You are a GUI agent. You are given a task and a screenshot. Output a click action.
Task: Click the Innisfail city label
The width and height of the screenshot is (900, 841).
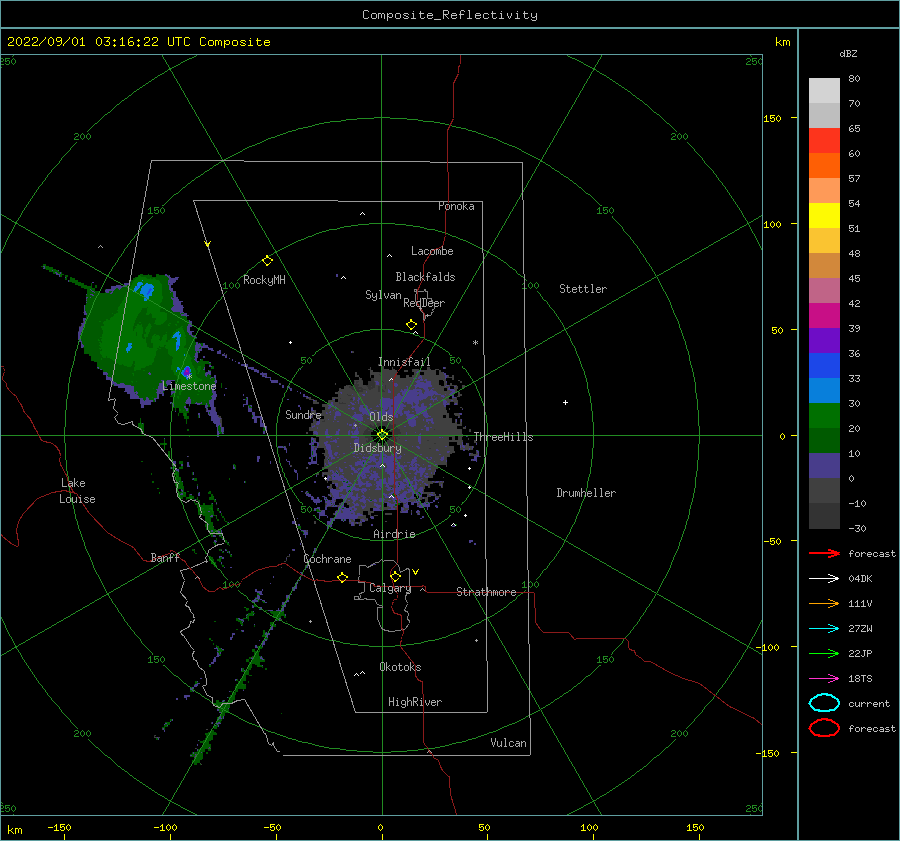[404, 362]
